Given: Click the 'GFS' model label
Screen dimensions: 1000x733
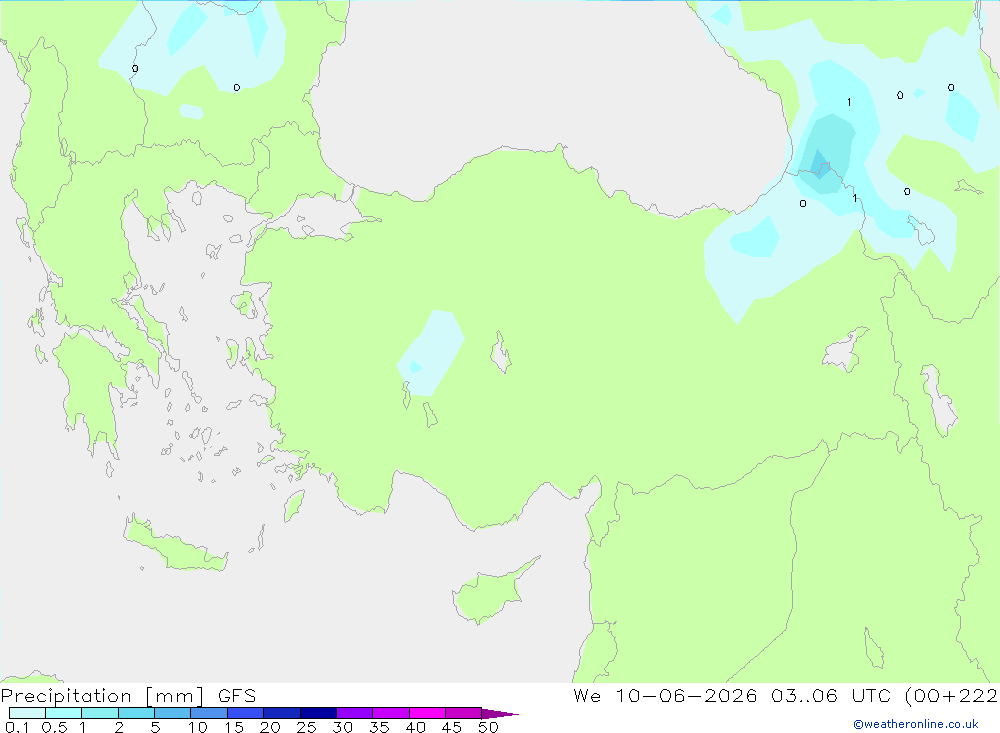Looking at the screenshot, I should [237, 696].
